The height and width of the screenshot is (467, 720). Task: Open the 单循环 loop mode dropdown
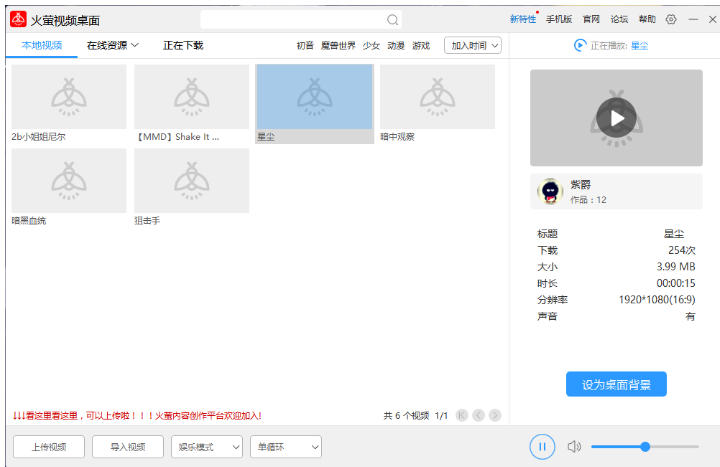[286, 447]
